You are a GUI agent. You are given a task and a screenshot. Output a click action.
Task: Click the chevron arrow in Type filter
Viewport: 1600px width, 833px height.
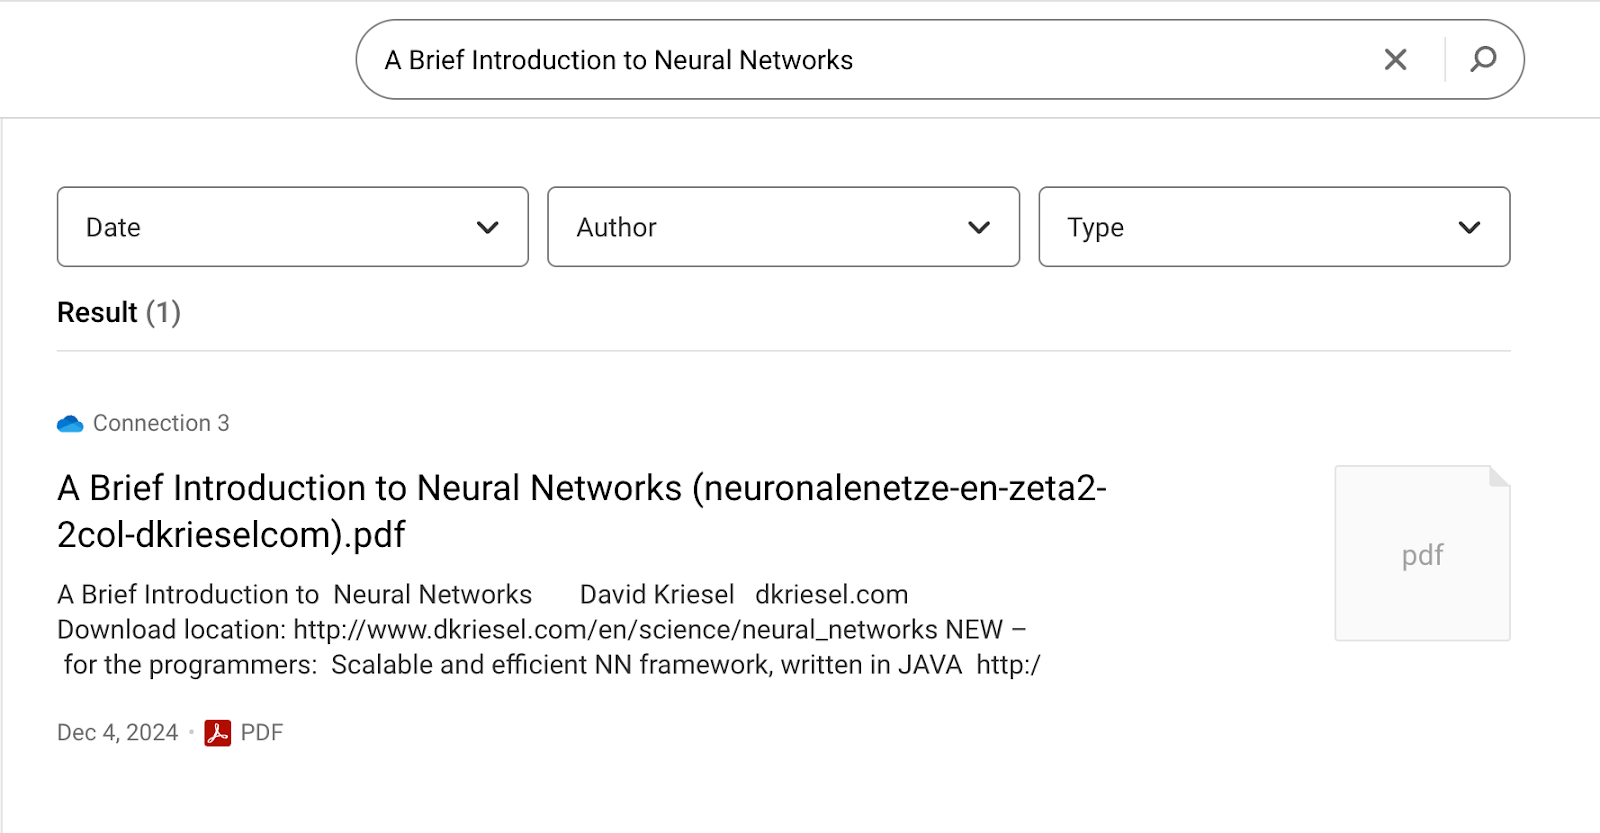pos(1469,228)
